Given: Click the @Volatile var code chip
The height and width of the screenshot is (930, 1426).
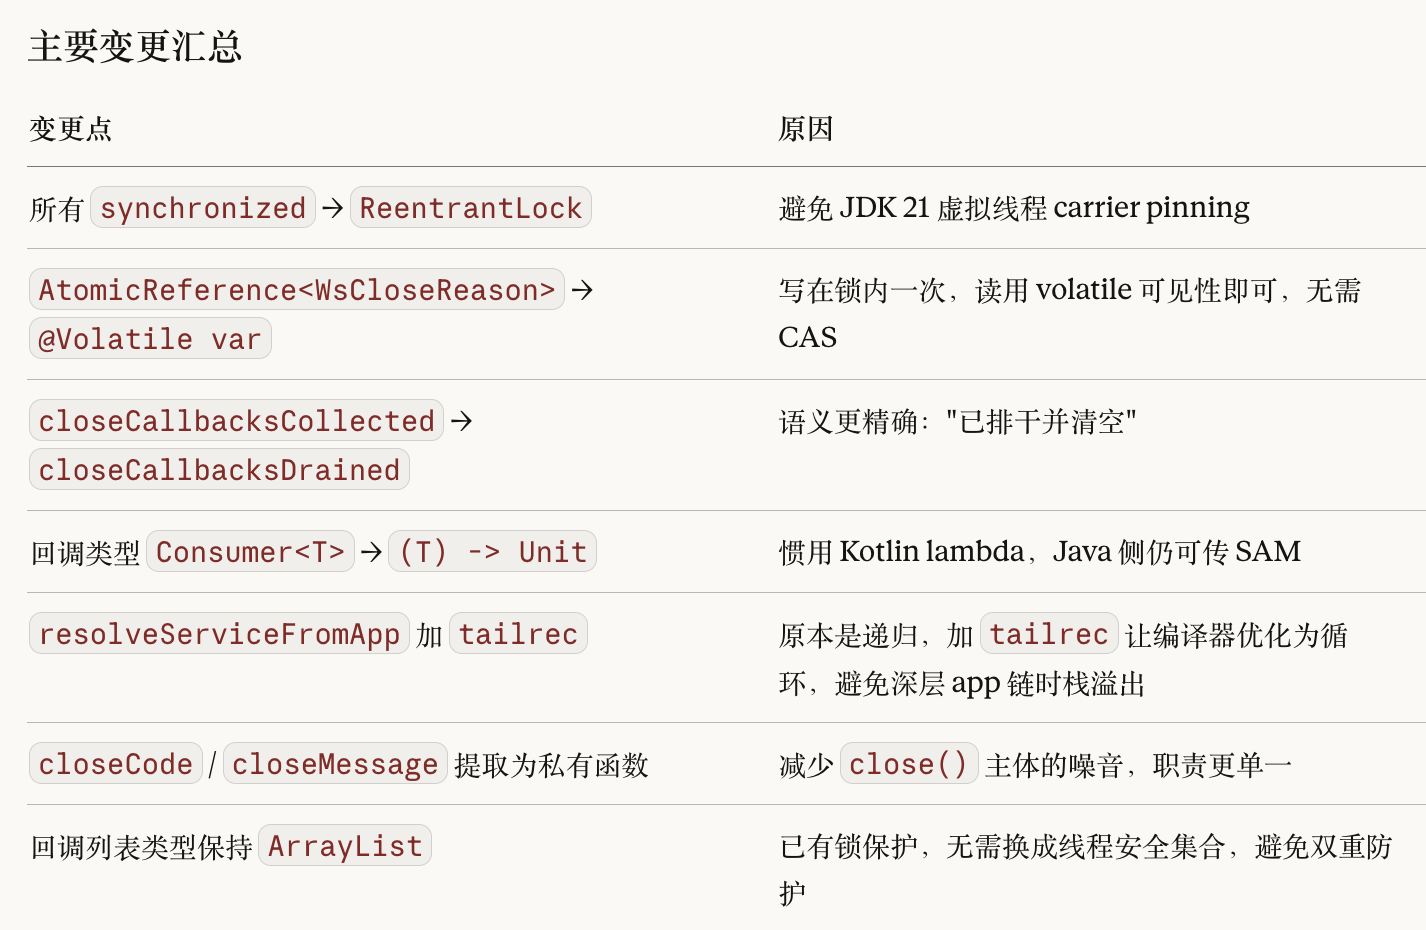Looking at the screenshot, I should (x=150, y=339).
